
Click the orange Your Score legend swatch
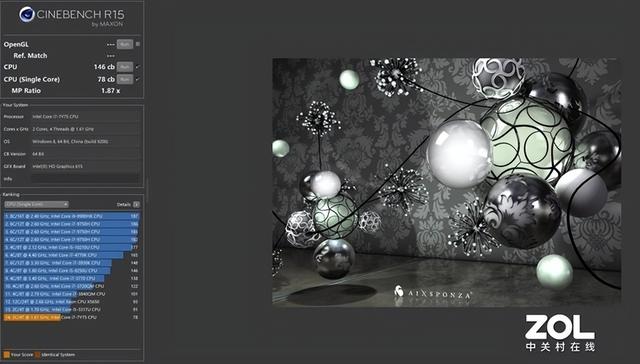tap(6, 355)
